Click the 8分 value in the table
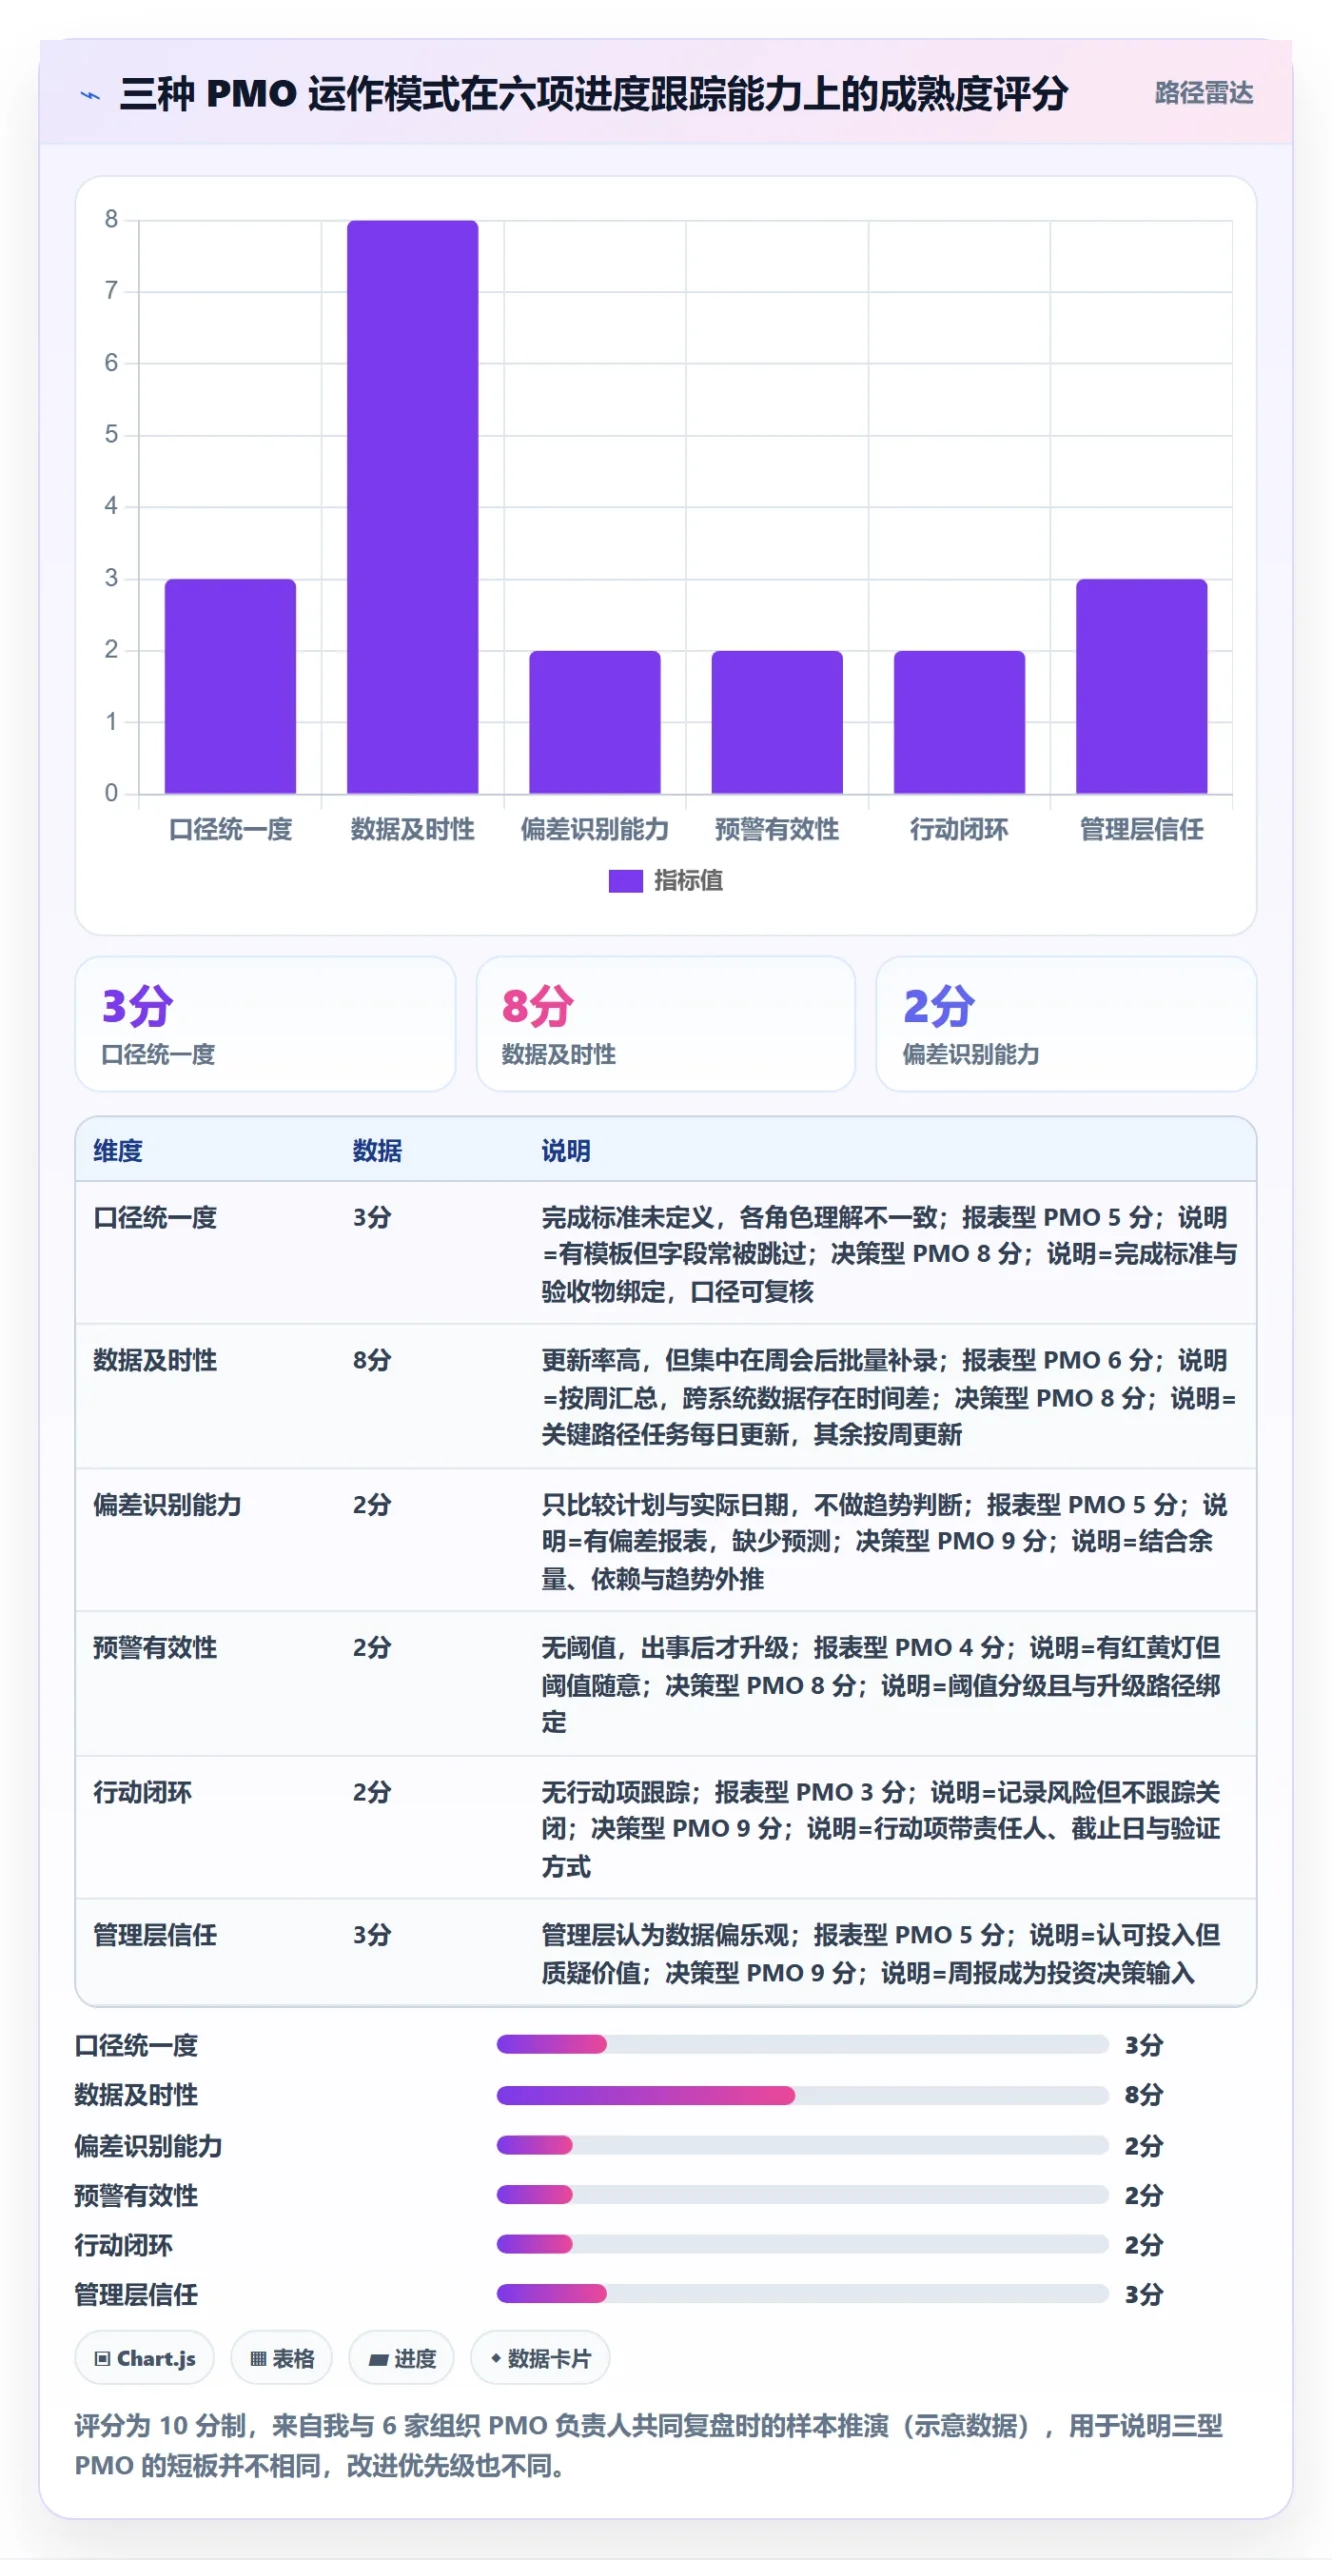Image resolution: width=1332 pixels, height=2560 pixels. pos(372,1361)
